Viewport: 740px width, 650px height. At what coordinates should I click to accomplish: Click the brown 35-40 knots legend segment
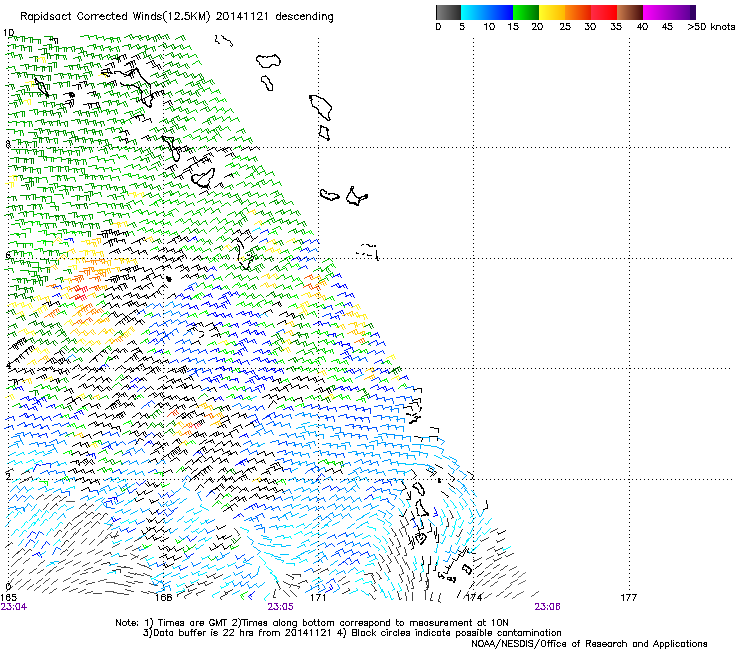630,12
